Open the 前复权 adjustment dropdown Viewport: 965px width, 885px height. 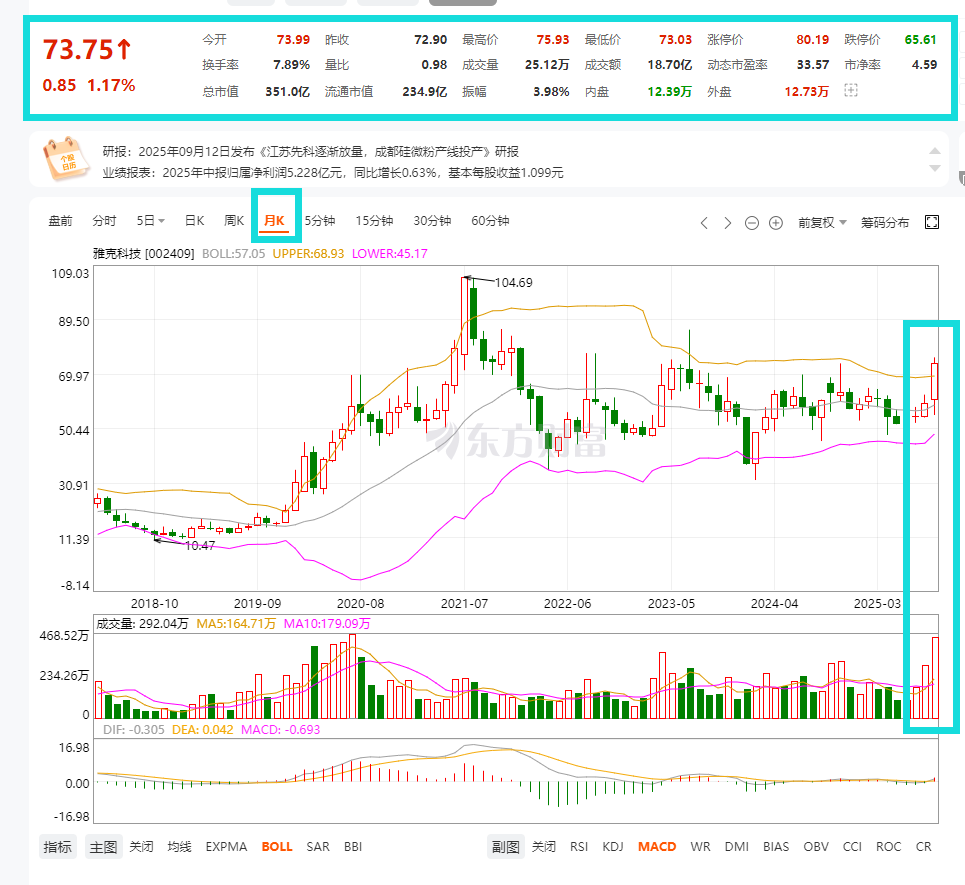pyautogui.click(x=822, y=223)
